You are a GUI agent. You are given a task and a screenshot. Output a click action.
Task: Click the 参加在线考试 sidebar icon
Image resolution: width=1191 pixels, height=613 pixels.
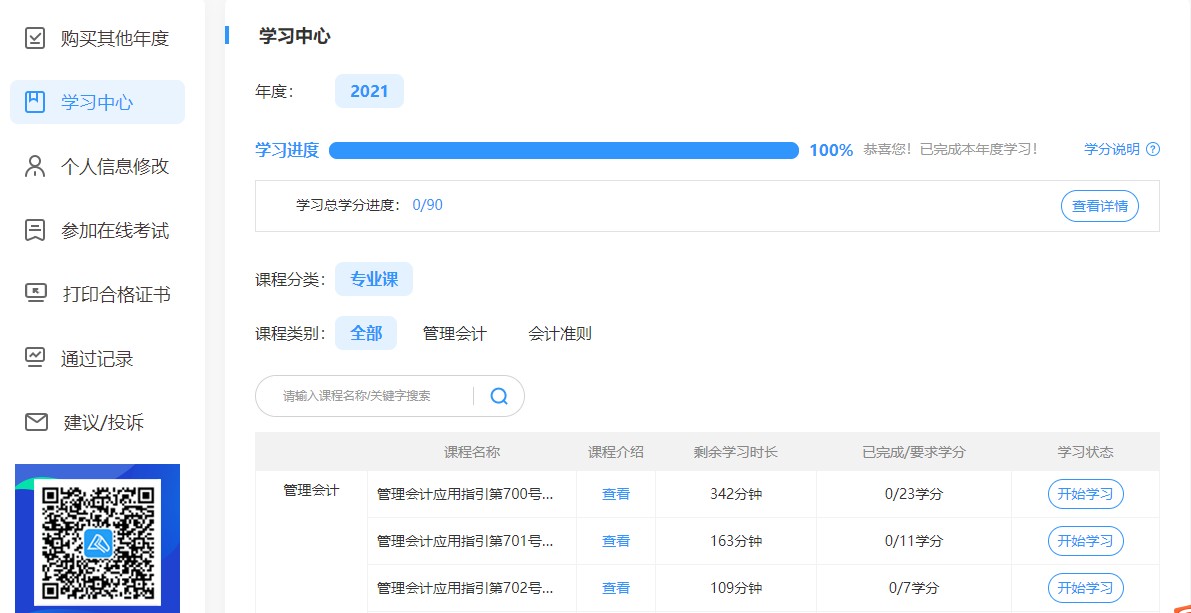(35, 230)
